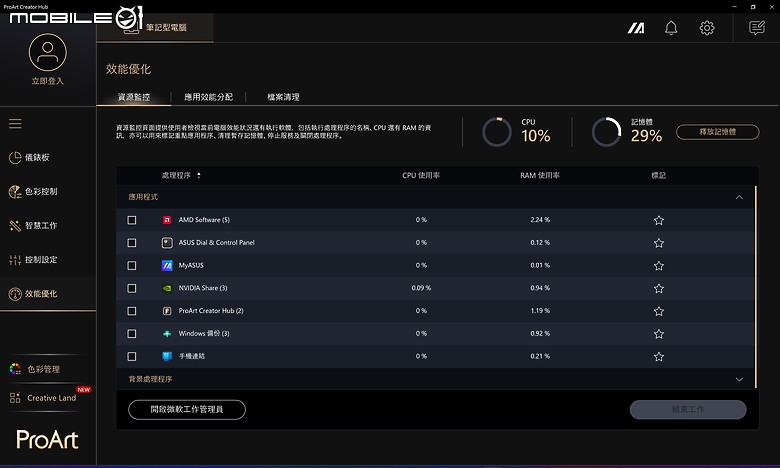Viewport: 780px width, 468px height.
Task: Toggle the hamburger menu icon in sidebar
Action: [15, 123]
